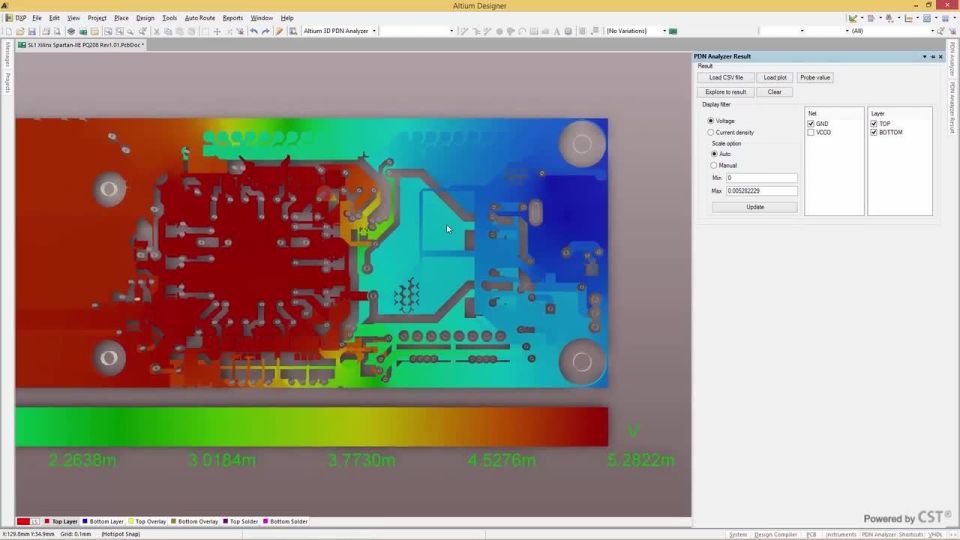Open the Design Compiler status bar panel button
This screenshot has height=540, width=960.
tap(775, 534)
